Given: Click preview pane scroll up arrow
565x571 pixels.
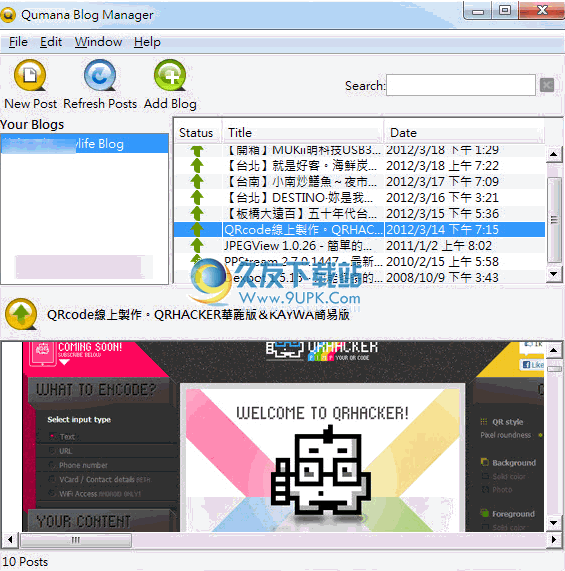Looking at the screenshot, I should point(554,350).
